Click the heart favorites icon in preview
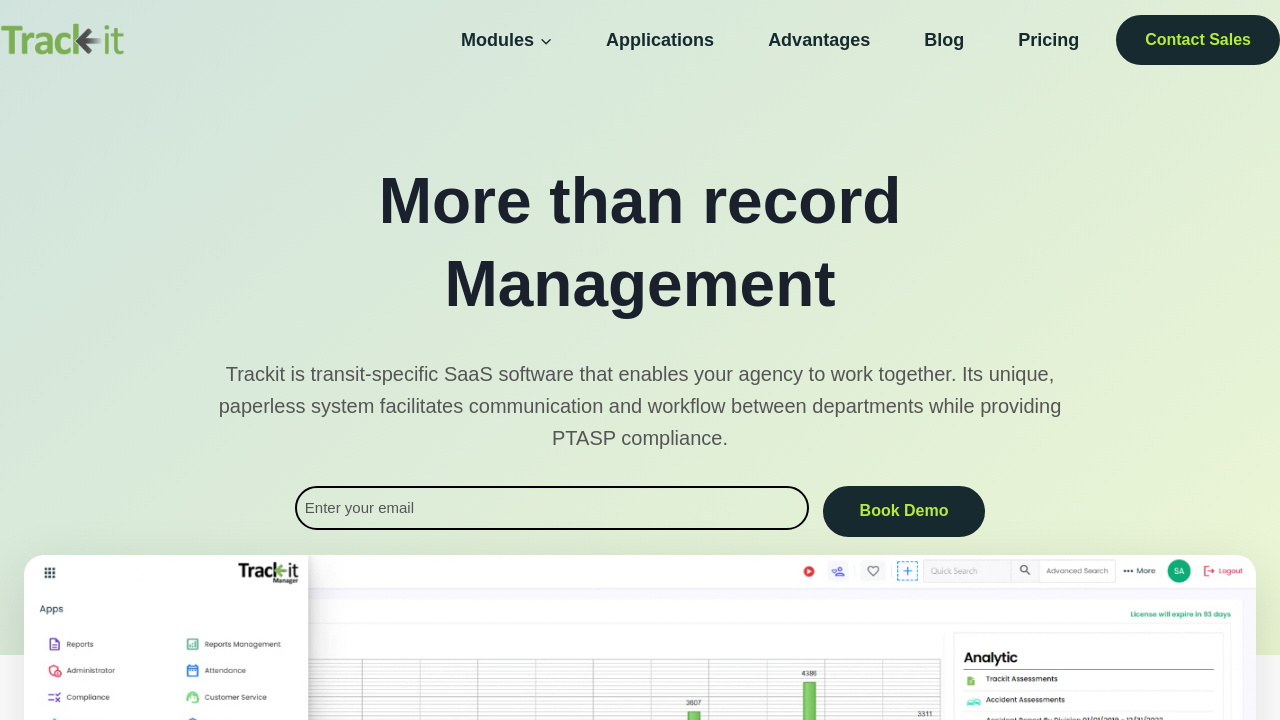 click(x=873, y=571)
